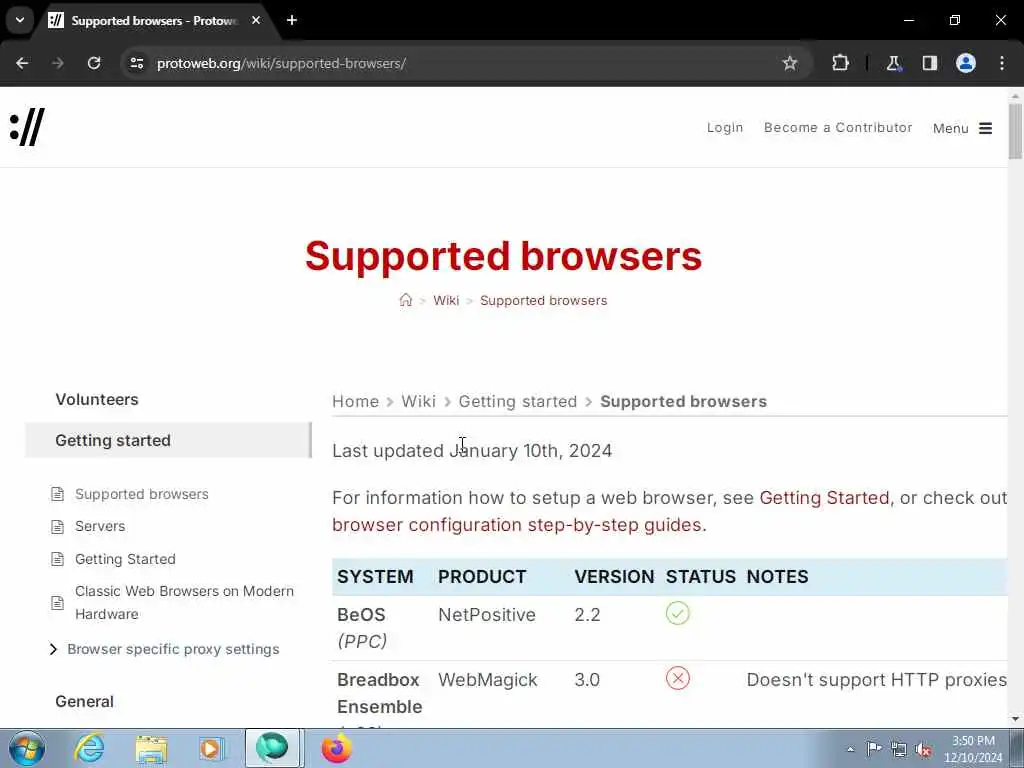Viewport: 1024px width, 768px height.
Task: Show hidden tray icons arrow
Action: click(x=850, y=750)
